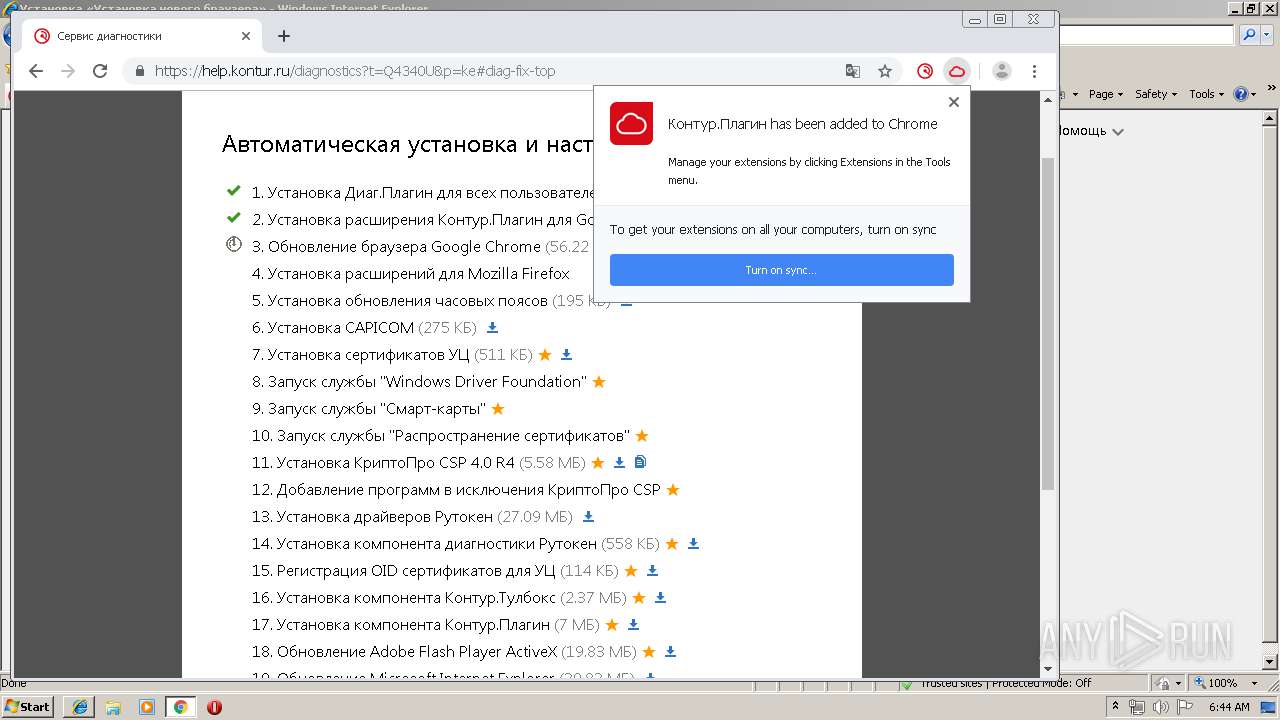The image size is (1280, 720).
Task: Open the Tools menu in Internet Explorer
Action: coord(1207,94)
